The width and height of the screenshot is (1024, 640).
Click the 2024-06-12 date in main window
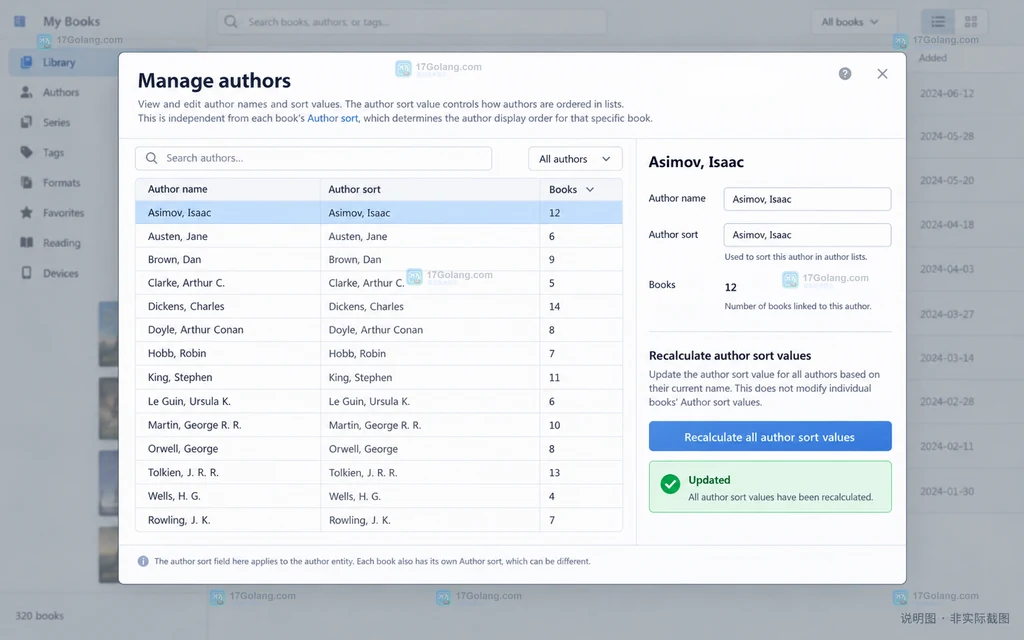coord(947,93)
